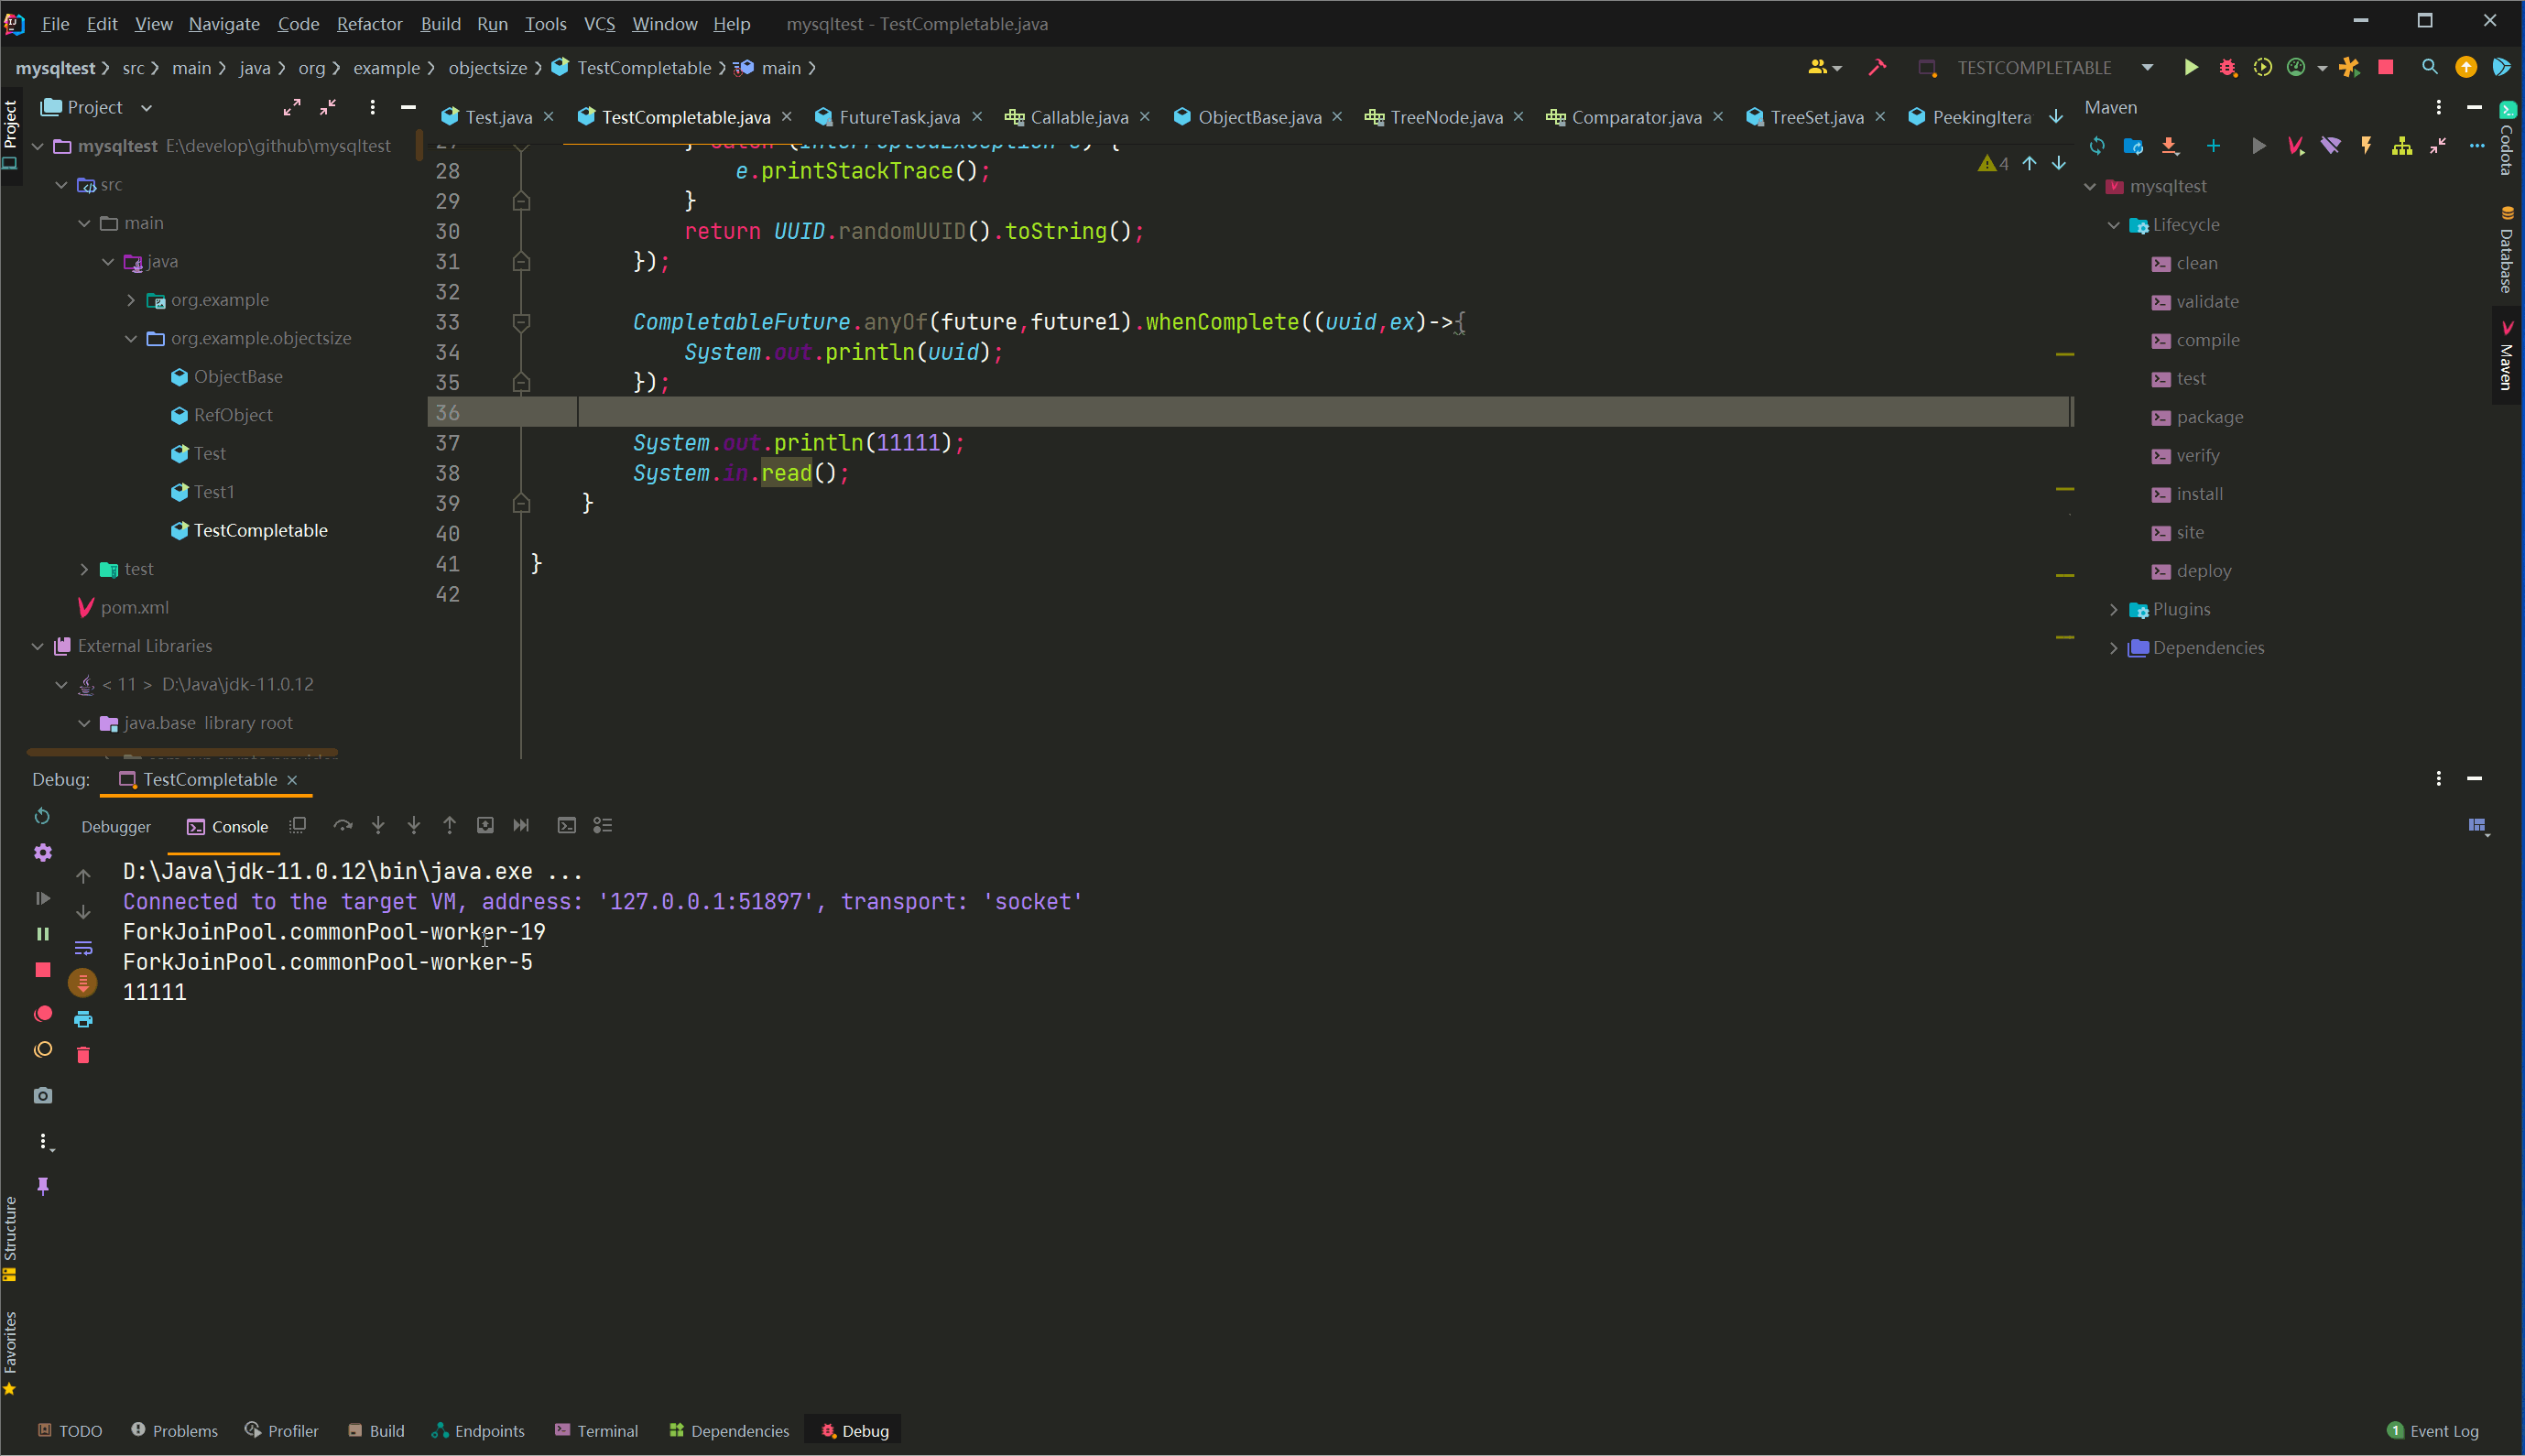Print console output with printer icon
This screenshot has height=1456, width=2525.
click(83, 1019)
